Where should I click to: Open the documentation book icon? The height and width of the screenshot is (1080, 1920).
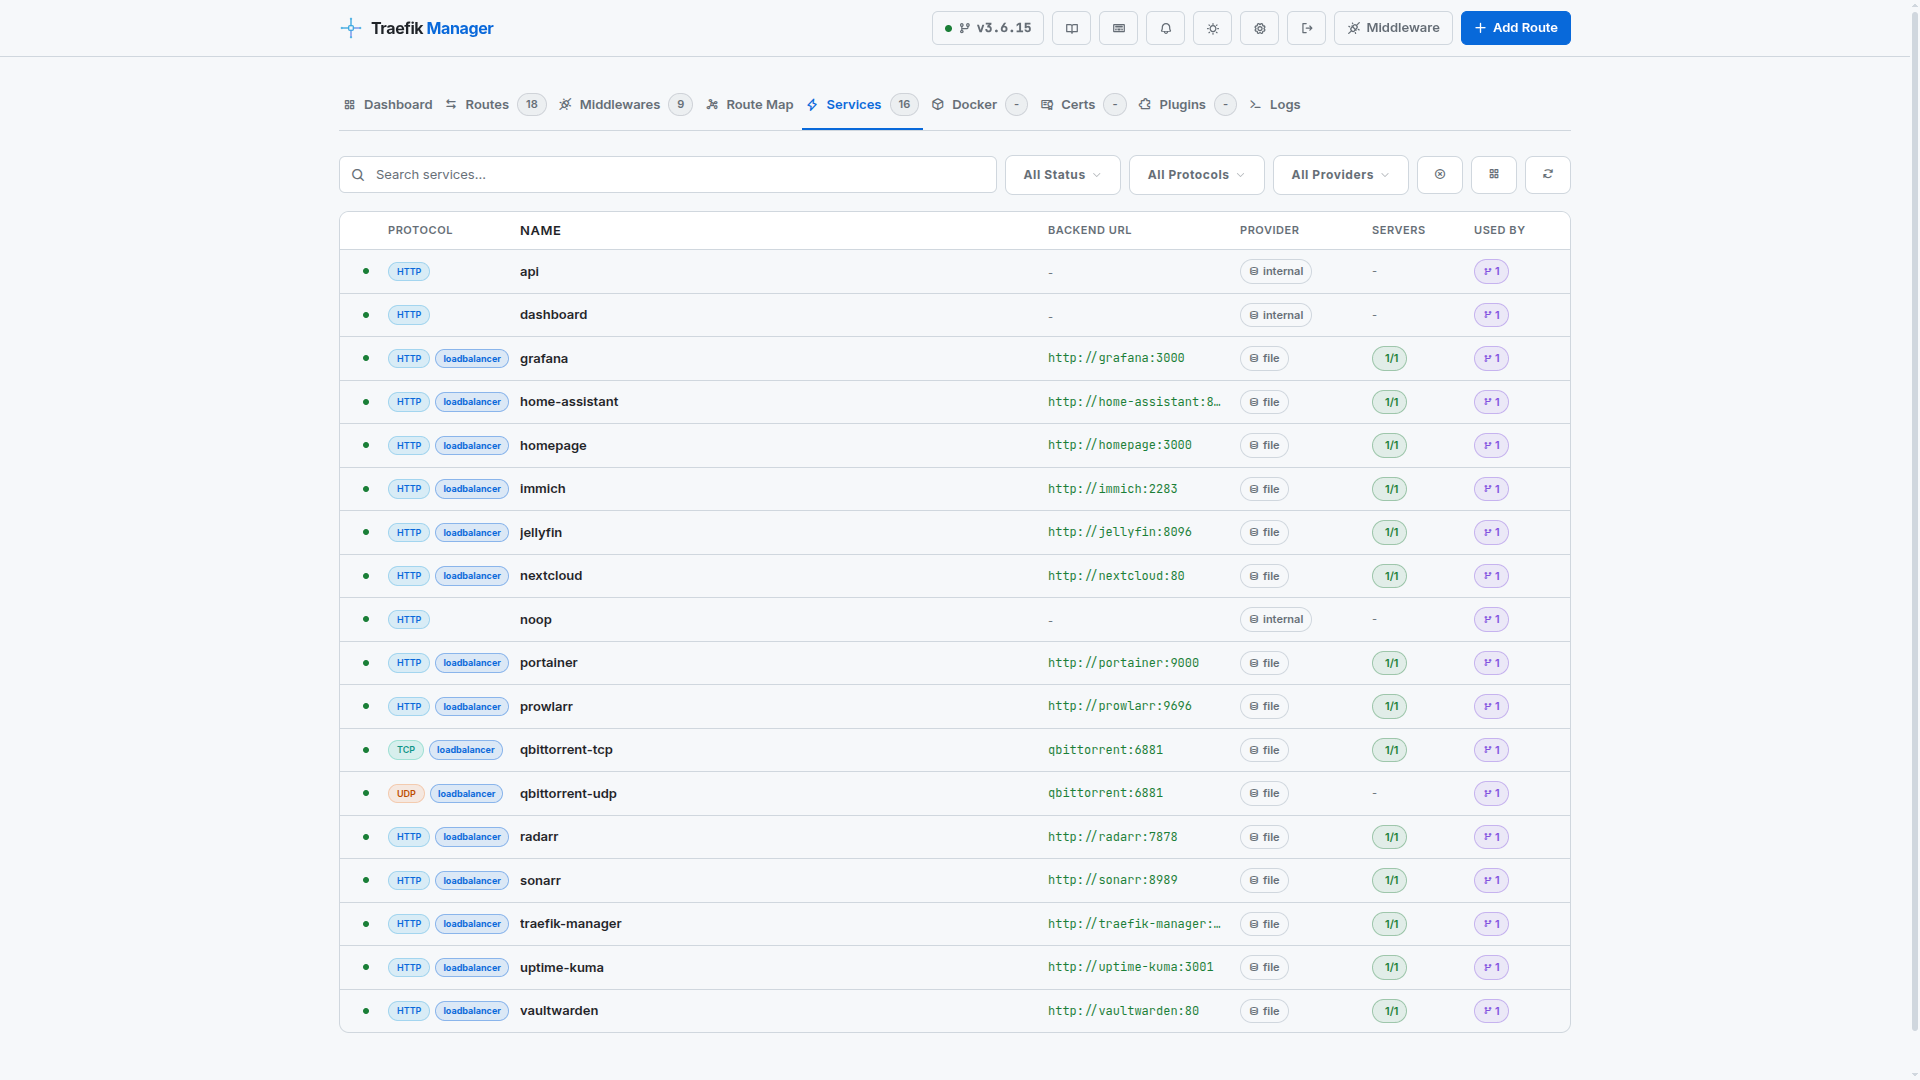click(1072, 28)
